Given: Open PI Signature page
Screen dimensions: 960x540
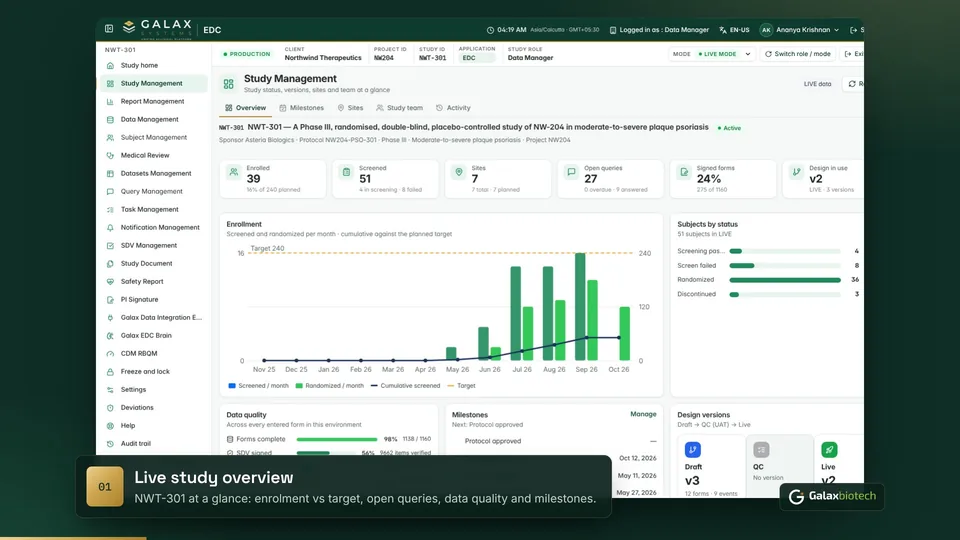Looking at the screenshot, I should 154,299.
